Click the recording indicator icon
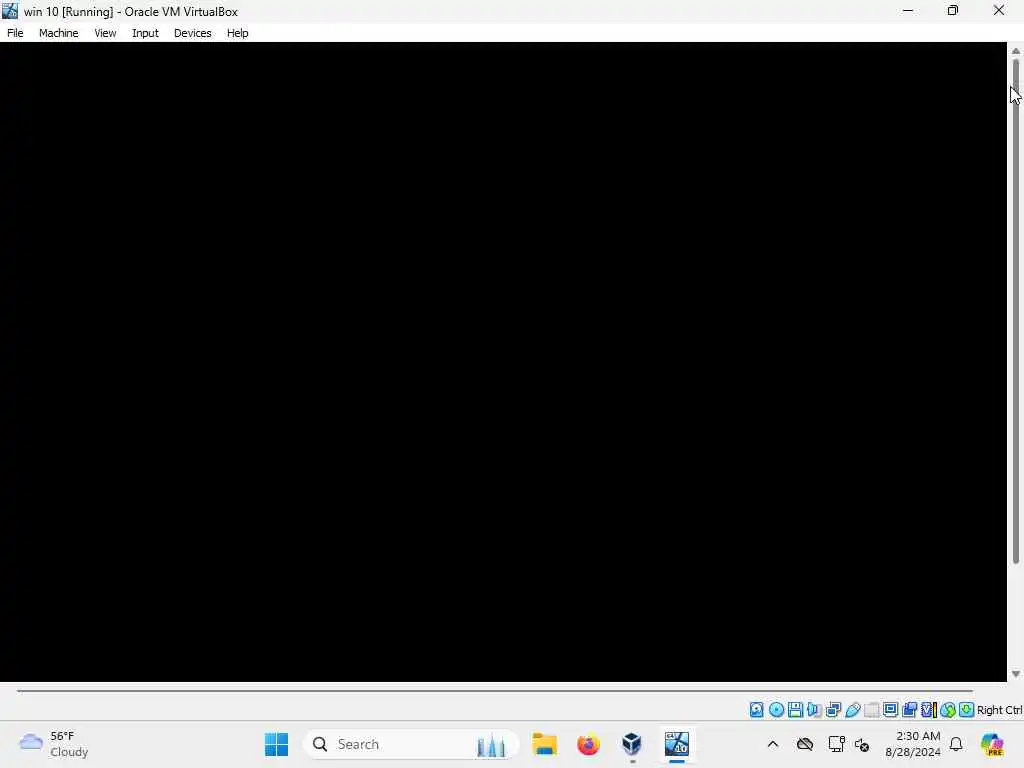This screenshot has height=768, width=1024. click(910, 710)
